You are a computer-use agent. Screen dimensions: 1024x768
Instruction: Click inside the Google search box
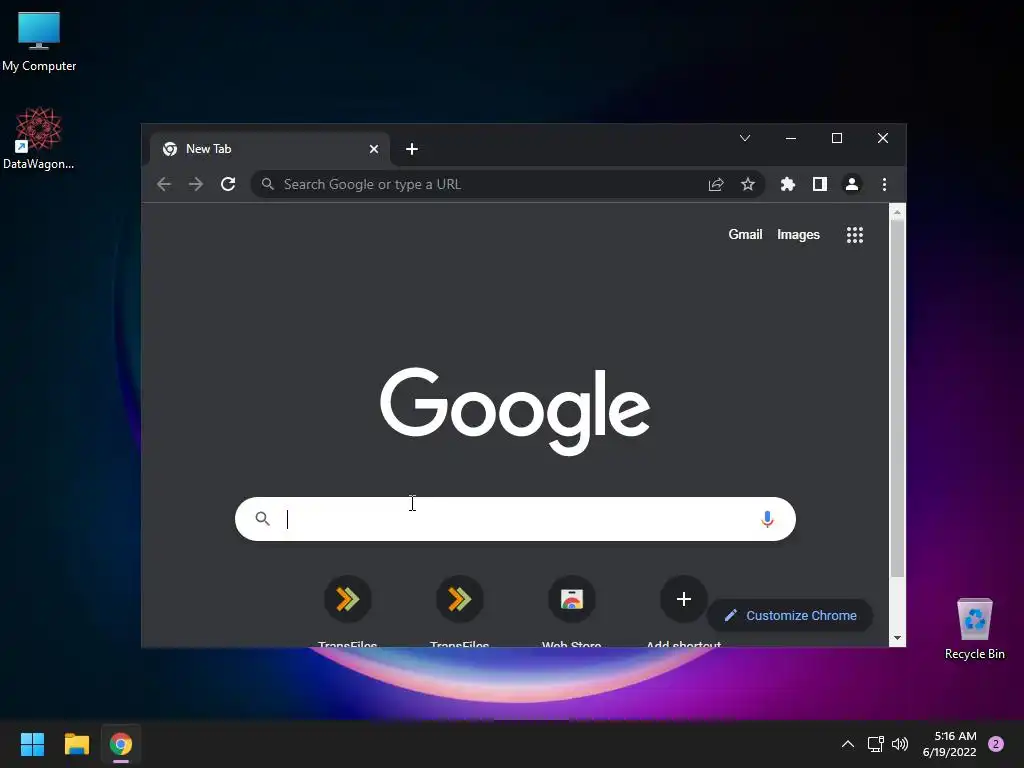pyautogui.click(x=515, y=519)
